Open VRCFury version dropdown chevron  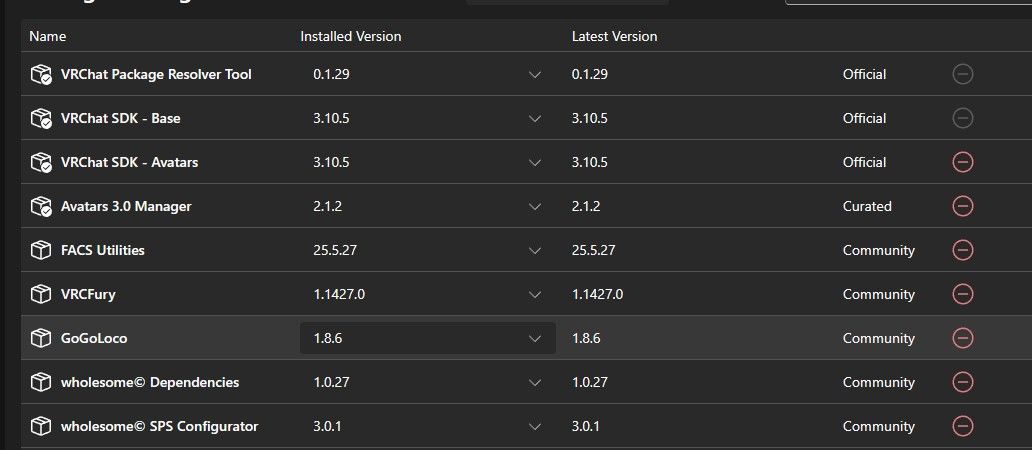coord(534,294)
